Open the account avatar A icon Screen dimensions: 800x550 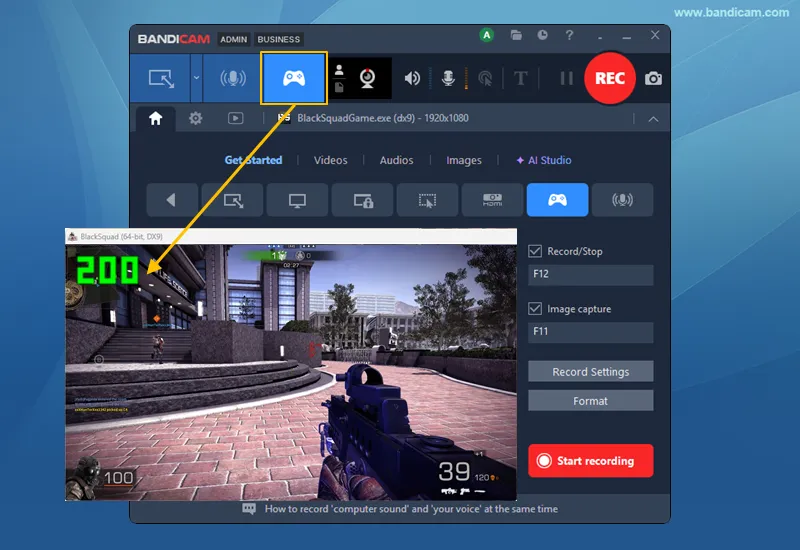(x=487, y=35)
